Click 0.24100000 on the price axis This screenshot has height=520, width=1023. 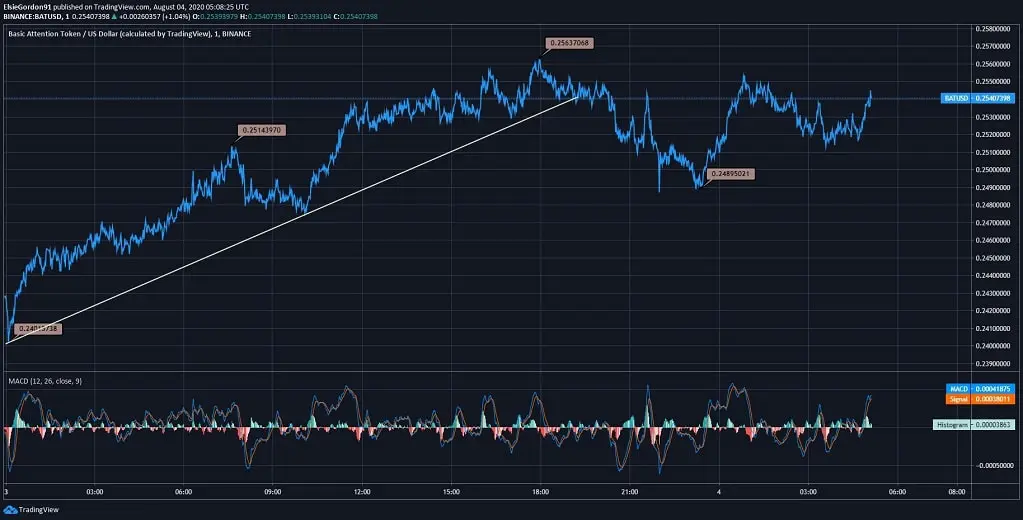point(993,328)
